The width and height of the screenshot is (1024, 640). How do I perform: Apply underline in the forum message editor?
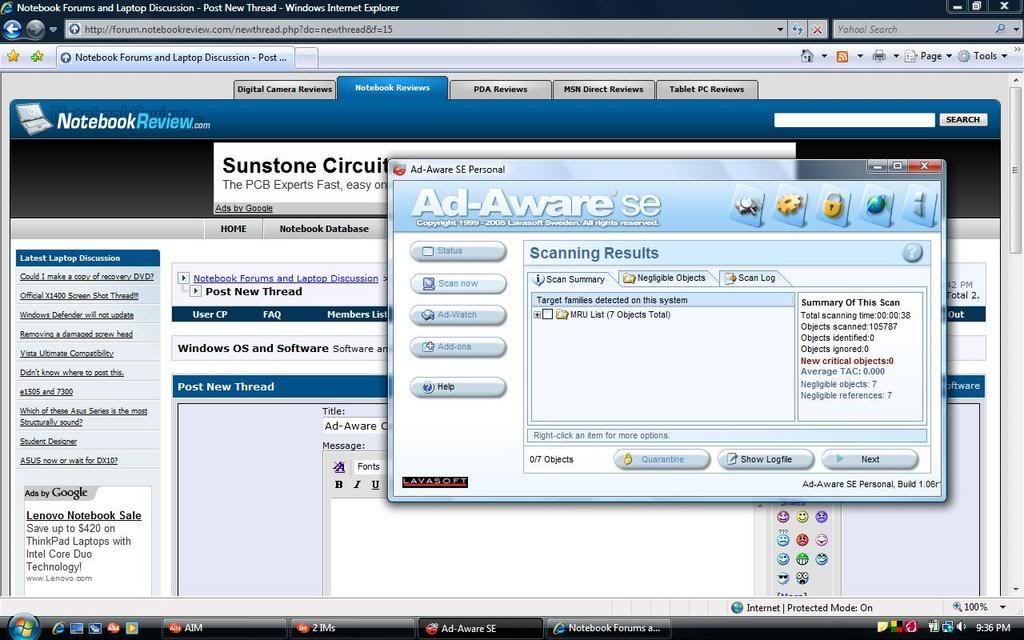[x=375, y=485]
